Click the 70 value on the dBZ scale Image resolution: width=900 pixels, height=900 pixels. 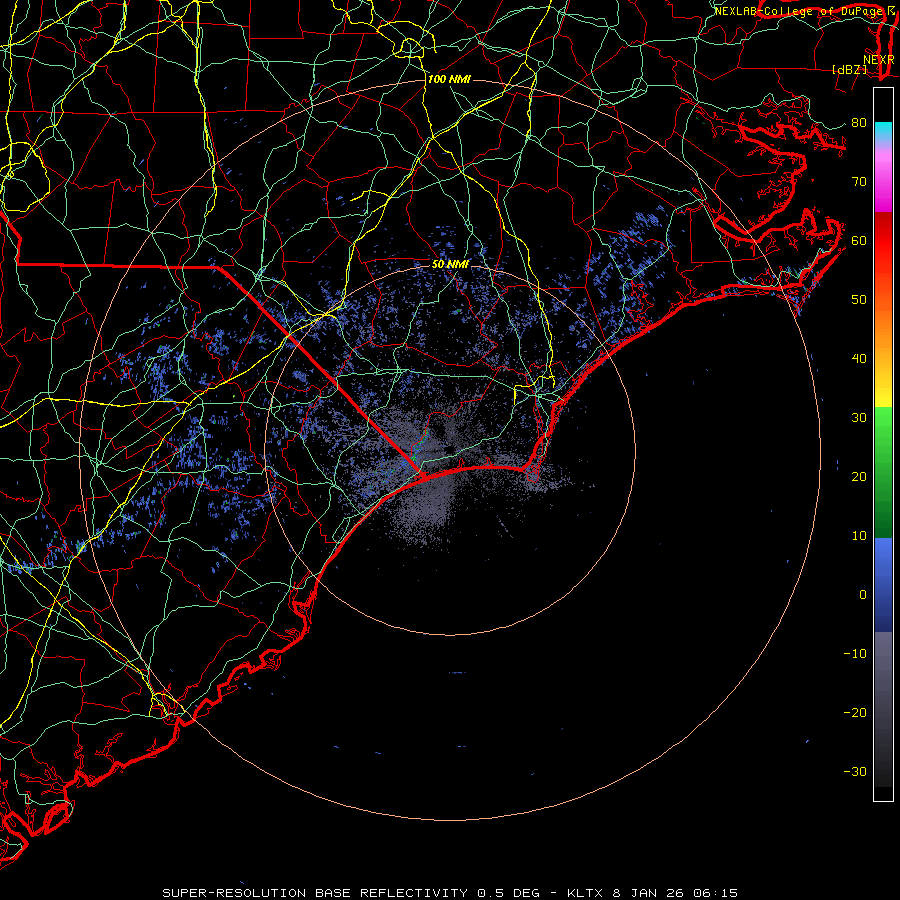pyautogui.click(x=859, y=181)
